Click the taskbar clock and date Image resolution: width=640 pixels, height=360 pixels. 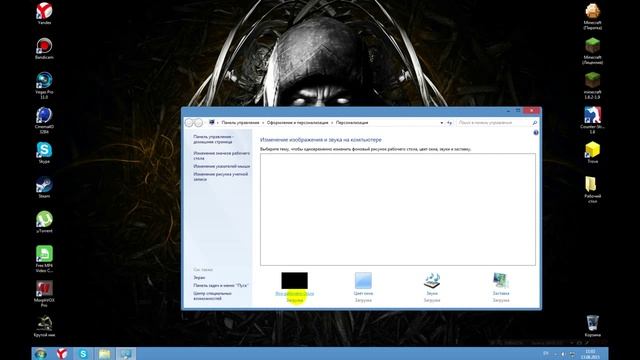pyautogui.click(x=590, y=354)
